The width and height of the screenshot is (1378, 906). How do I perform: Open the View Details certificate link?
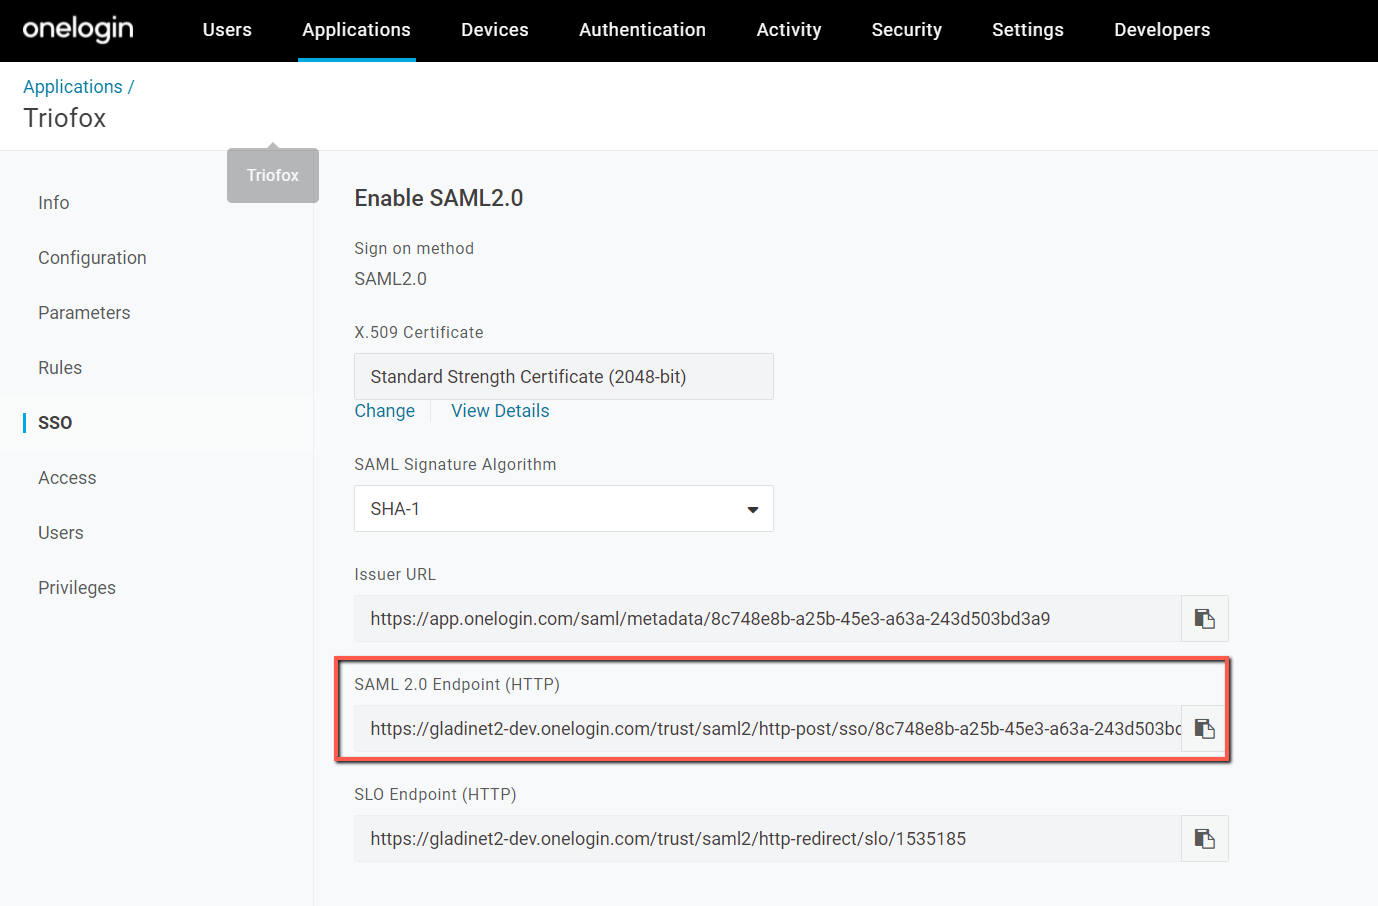click(500, 411)
